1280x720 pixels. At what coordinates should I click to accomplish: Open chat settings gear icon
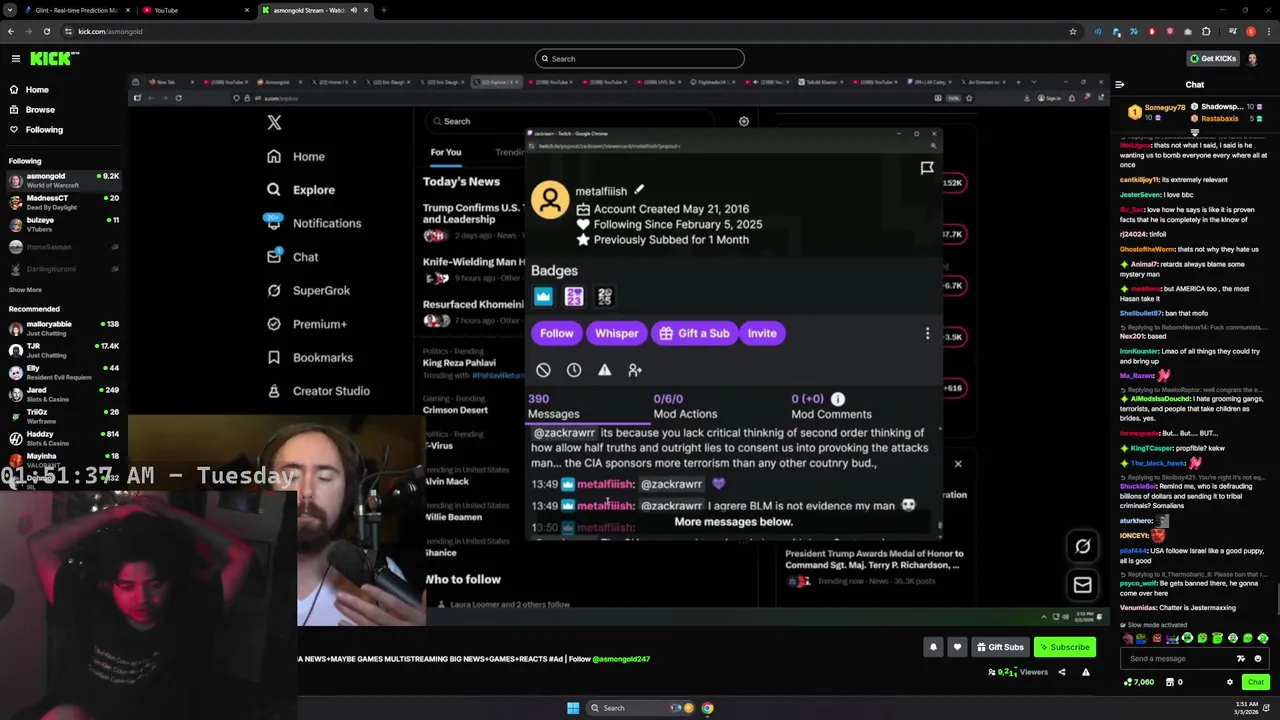pos(1230,682)
